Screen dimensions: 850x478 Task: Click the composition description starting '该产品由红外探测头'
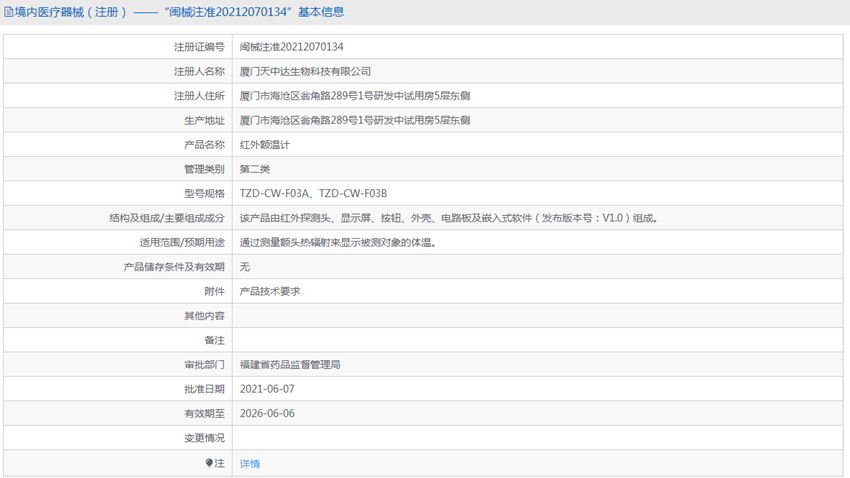pyautogui.click(x=449, y=218)
